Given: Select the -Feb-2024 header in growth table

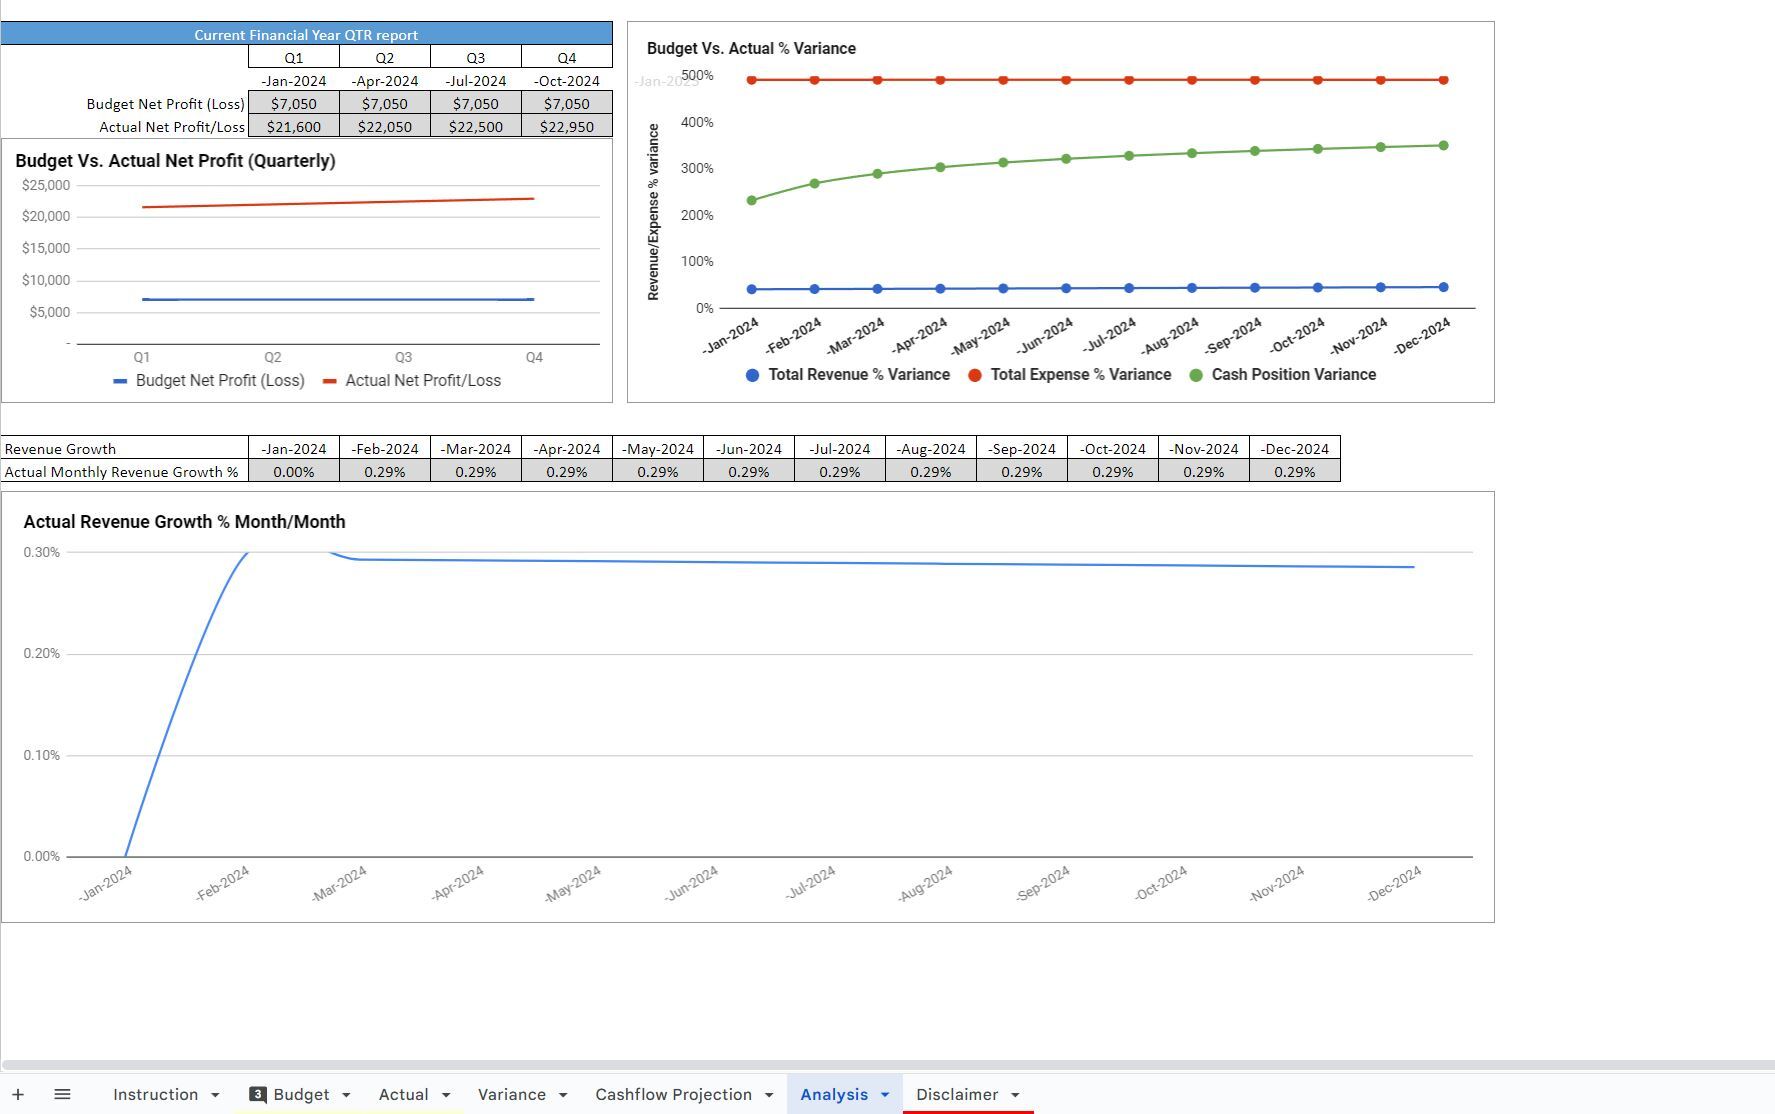Looking at the screenshot, I should pos(385,448).
